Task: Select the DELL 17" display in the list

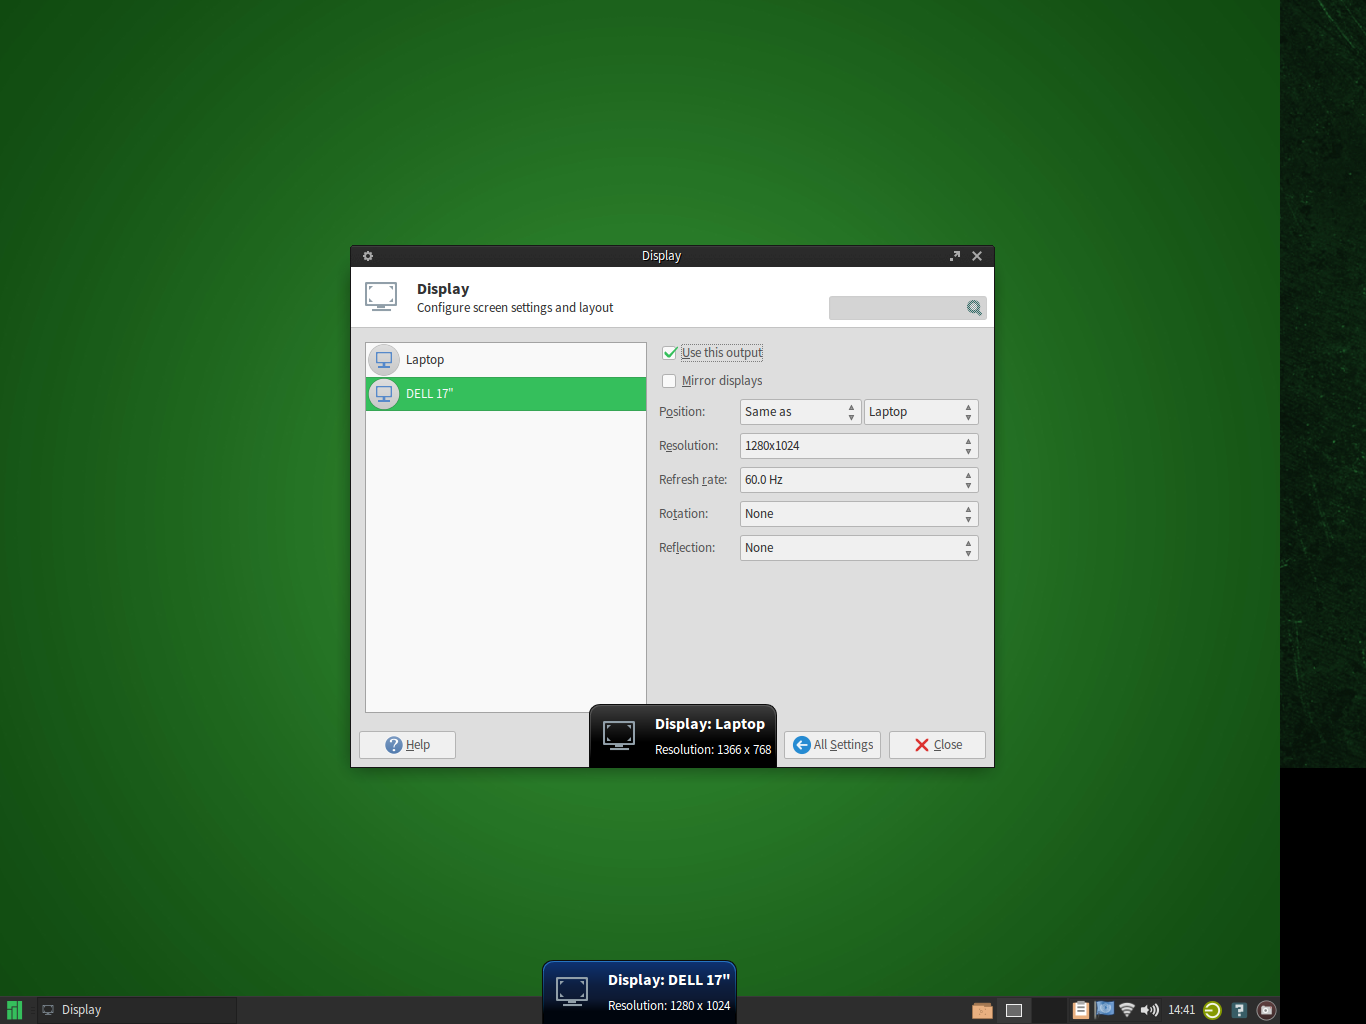Action: click(x=506, y=394)
